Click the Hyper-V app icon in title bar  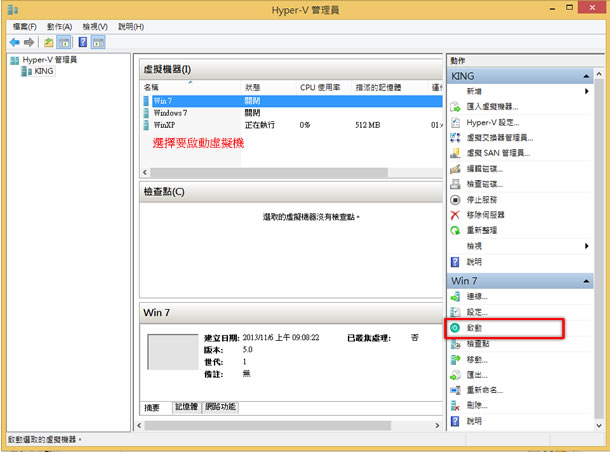(x=13, y=9)
